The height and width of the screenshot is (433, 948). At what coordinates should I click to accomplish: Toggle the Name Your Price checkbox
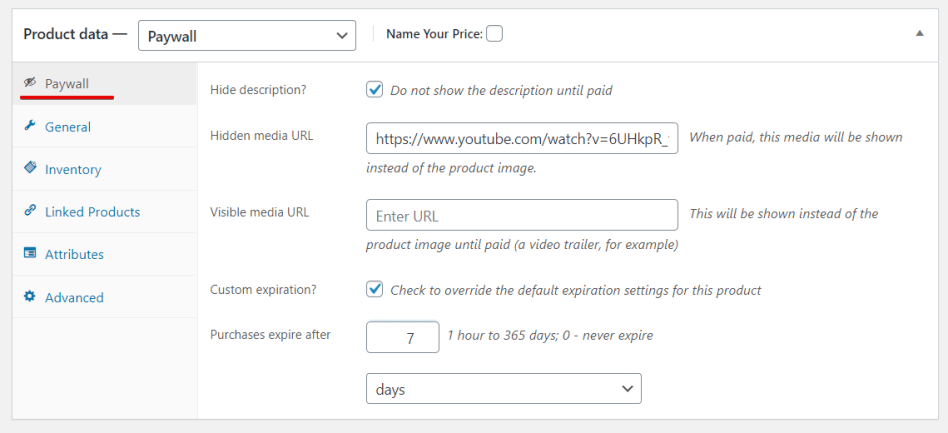click(x=494, y=34)
